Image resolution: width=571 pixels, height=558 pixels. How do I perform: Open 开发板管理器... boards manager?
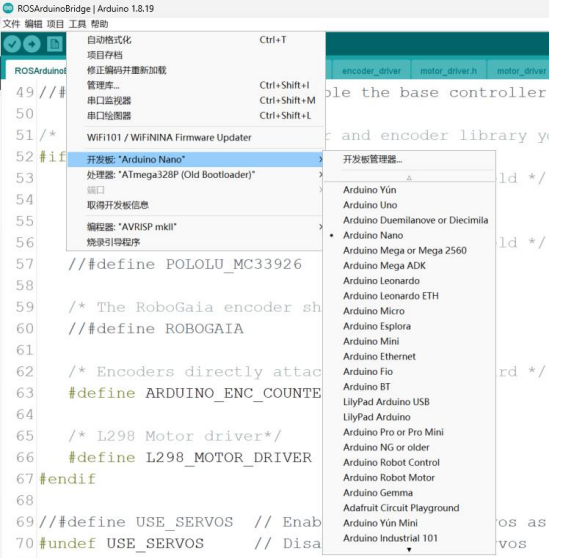(x=409, y=160)
